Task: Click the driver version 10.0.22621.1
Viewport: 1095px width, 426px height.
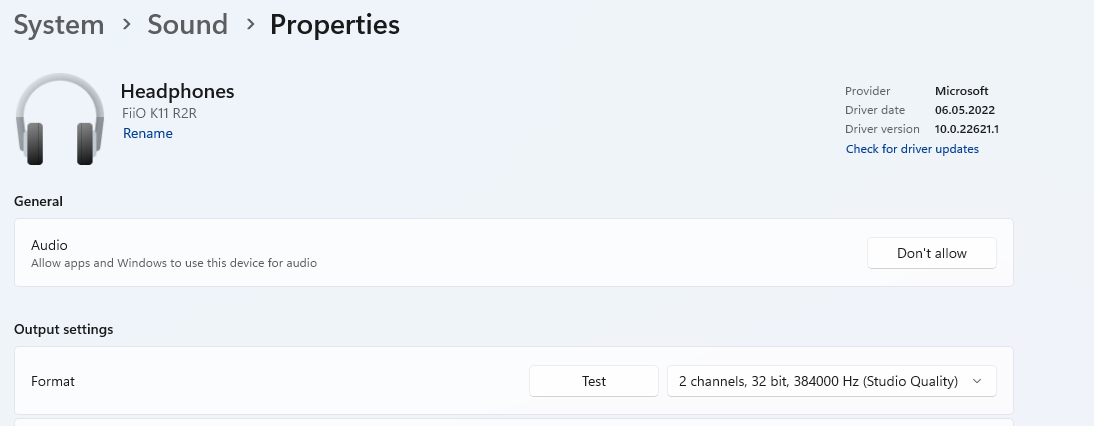Action: pyautogui.click(x=967, y=129)
